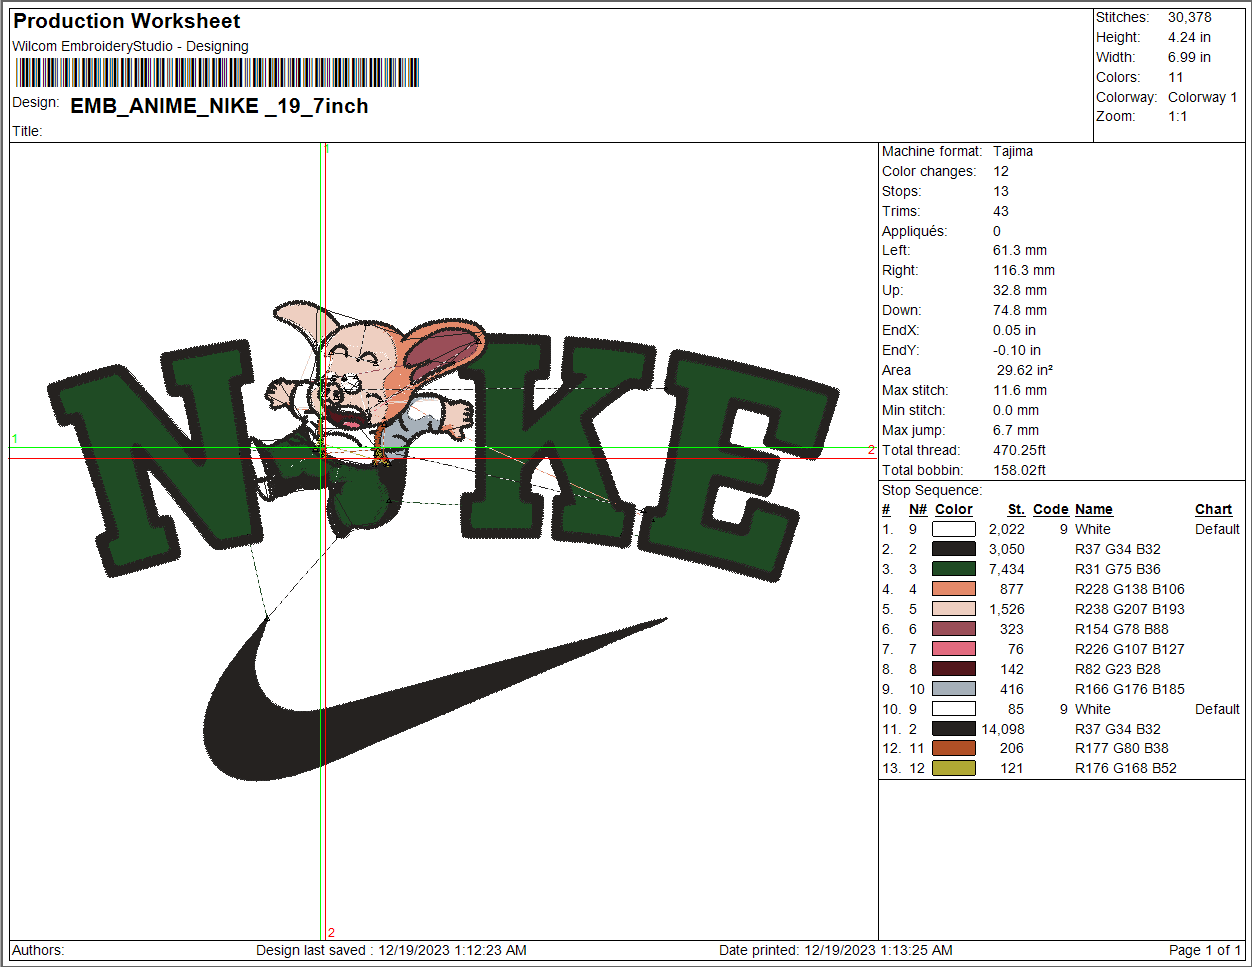The height and width of the screenshot is (967, 1252).
Task: Select the mauve swatch R154 G78 B88
Action: point(953,629)
